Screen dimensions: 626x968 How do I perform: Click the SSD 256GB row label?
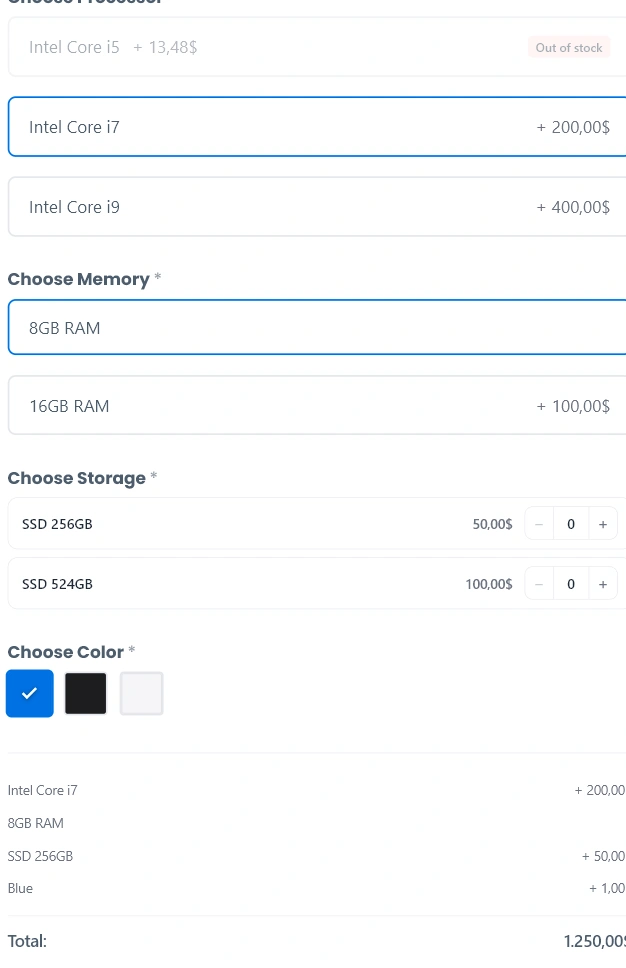pos(57,524)
